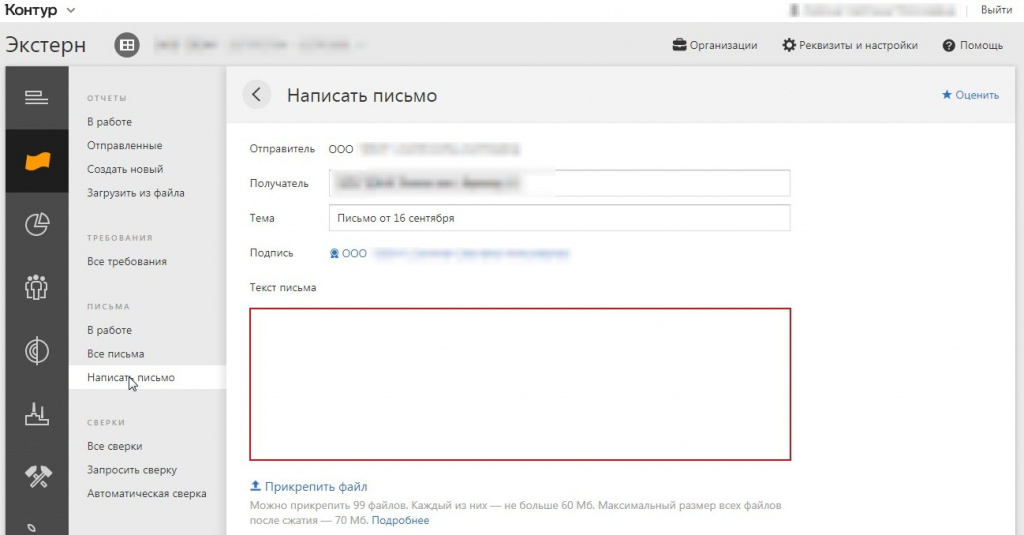Click the people group icon in sidebar
The width and height of the screenshot is (1024, 535).
pyautogui.click(x=37, y=288)
